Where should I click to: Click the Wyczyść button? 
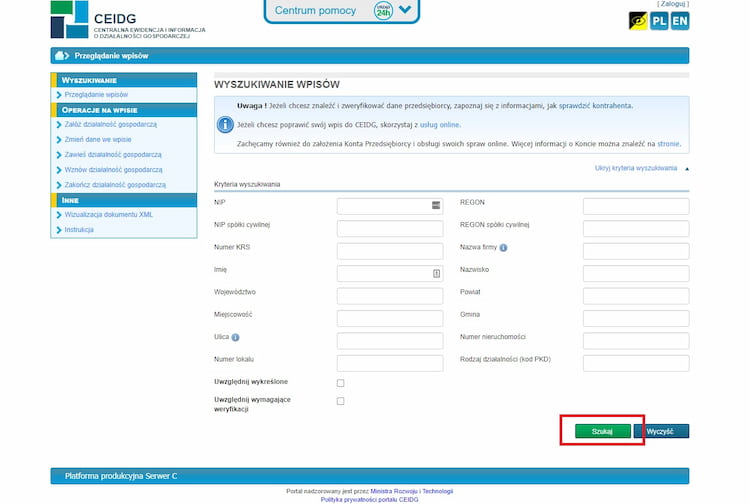[662, 431]
